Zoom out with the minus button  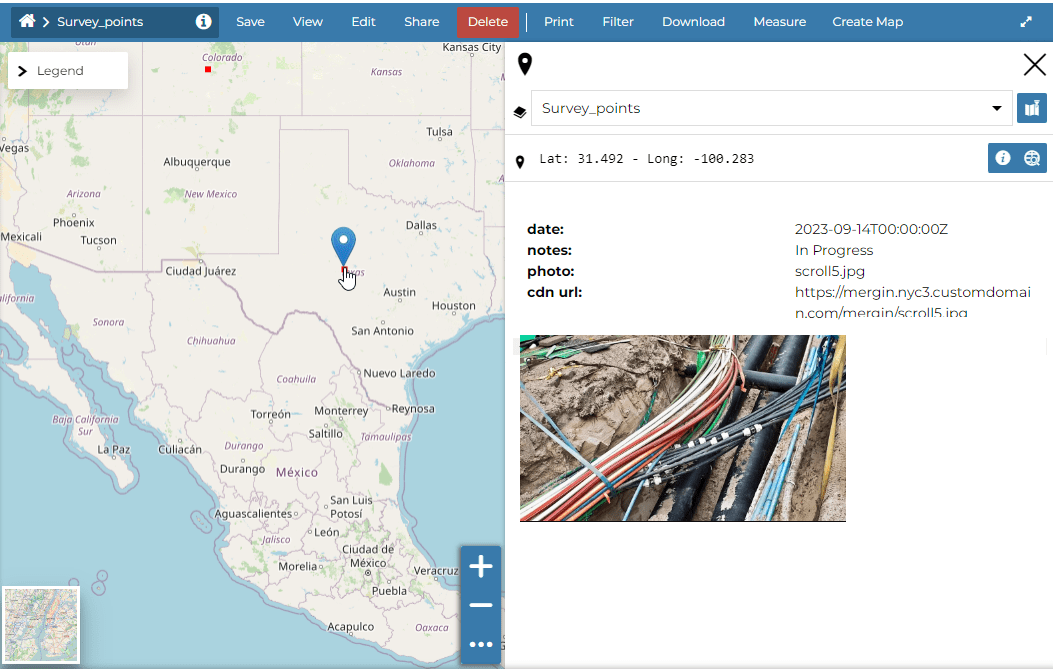[481, 606]
